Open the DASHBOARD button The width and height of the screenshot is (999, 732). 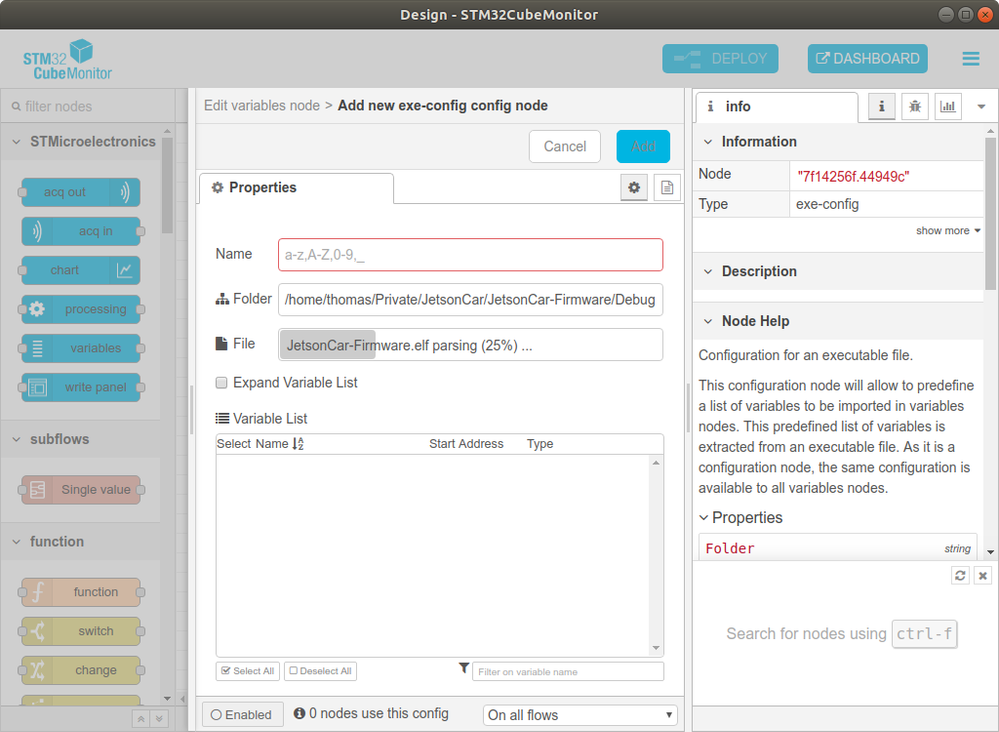pos(867,59)
